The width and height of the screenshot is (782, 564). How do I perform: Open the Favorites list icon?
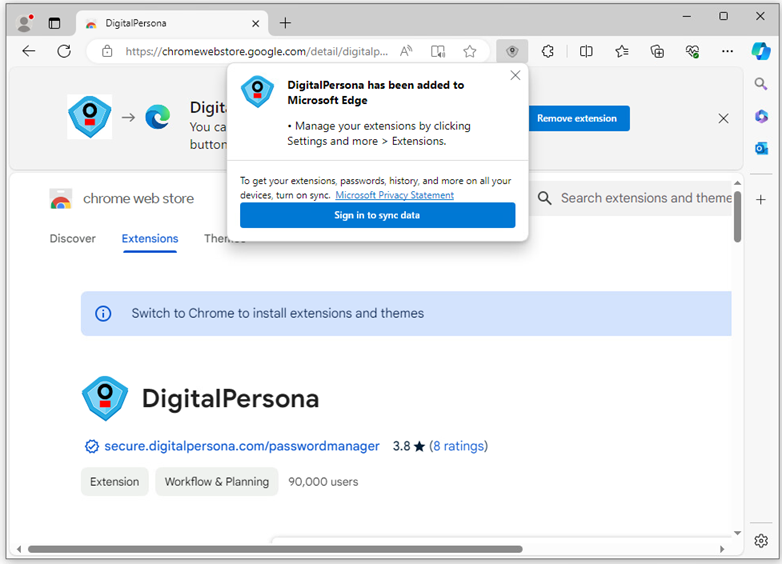[x=621, y=51]
